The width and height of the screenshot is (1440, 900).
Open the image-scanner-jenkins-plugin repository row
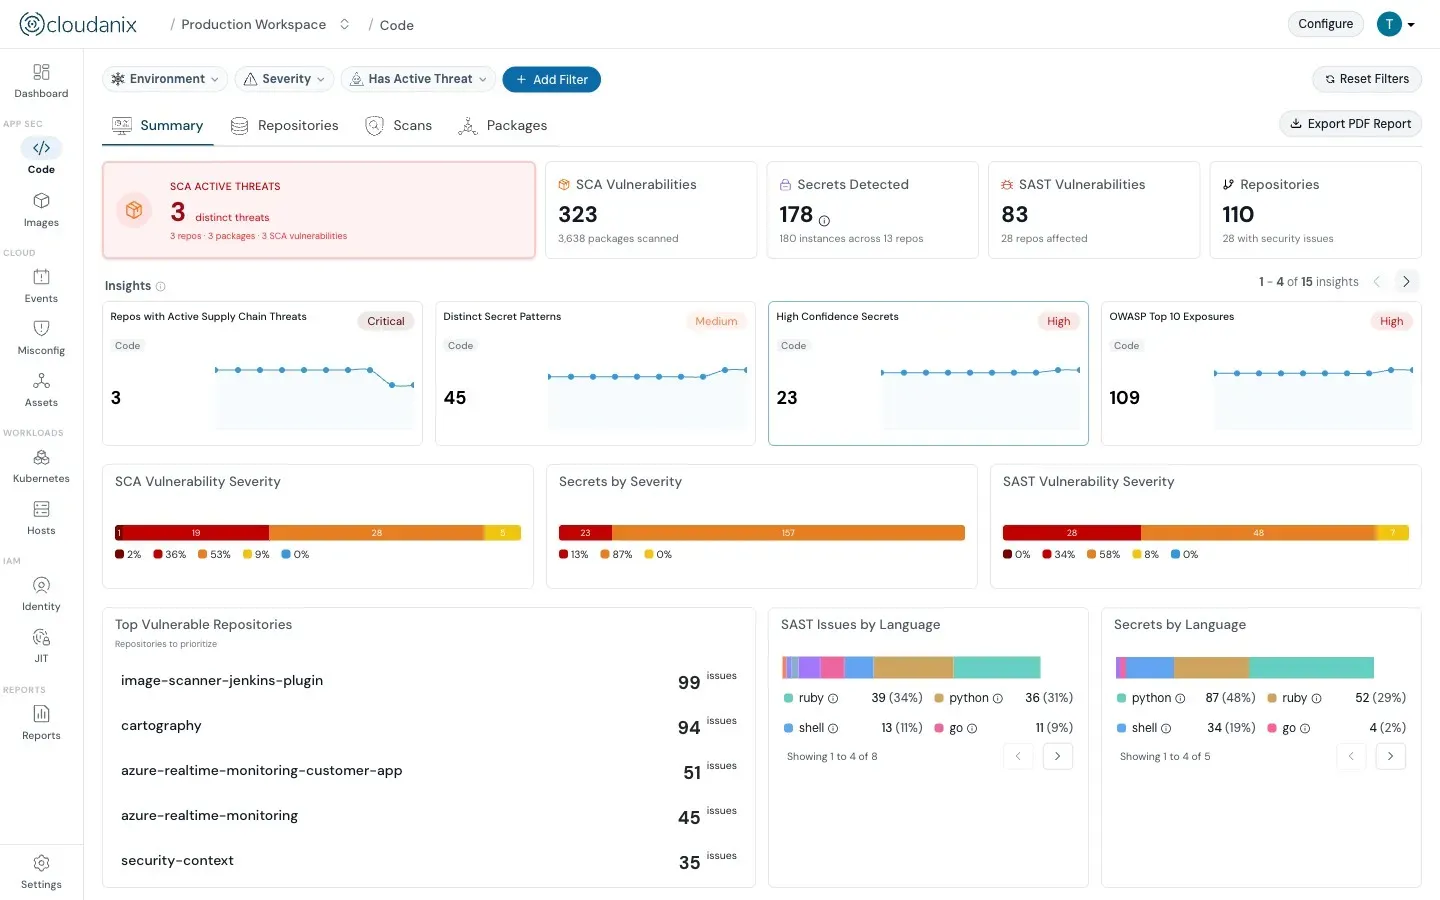428,681
